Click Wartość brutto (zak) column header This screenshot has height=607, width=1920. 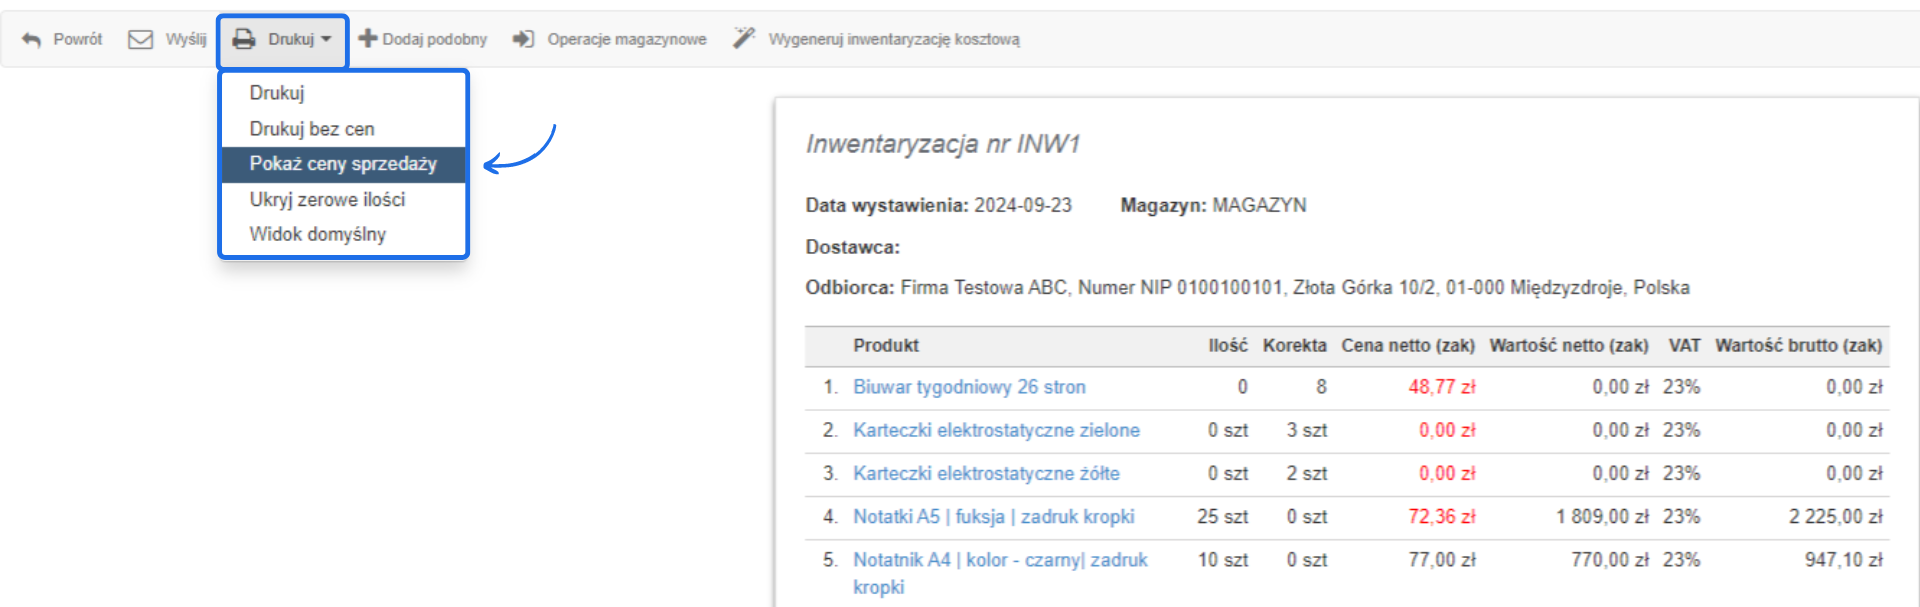pos(1799,345)
